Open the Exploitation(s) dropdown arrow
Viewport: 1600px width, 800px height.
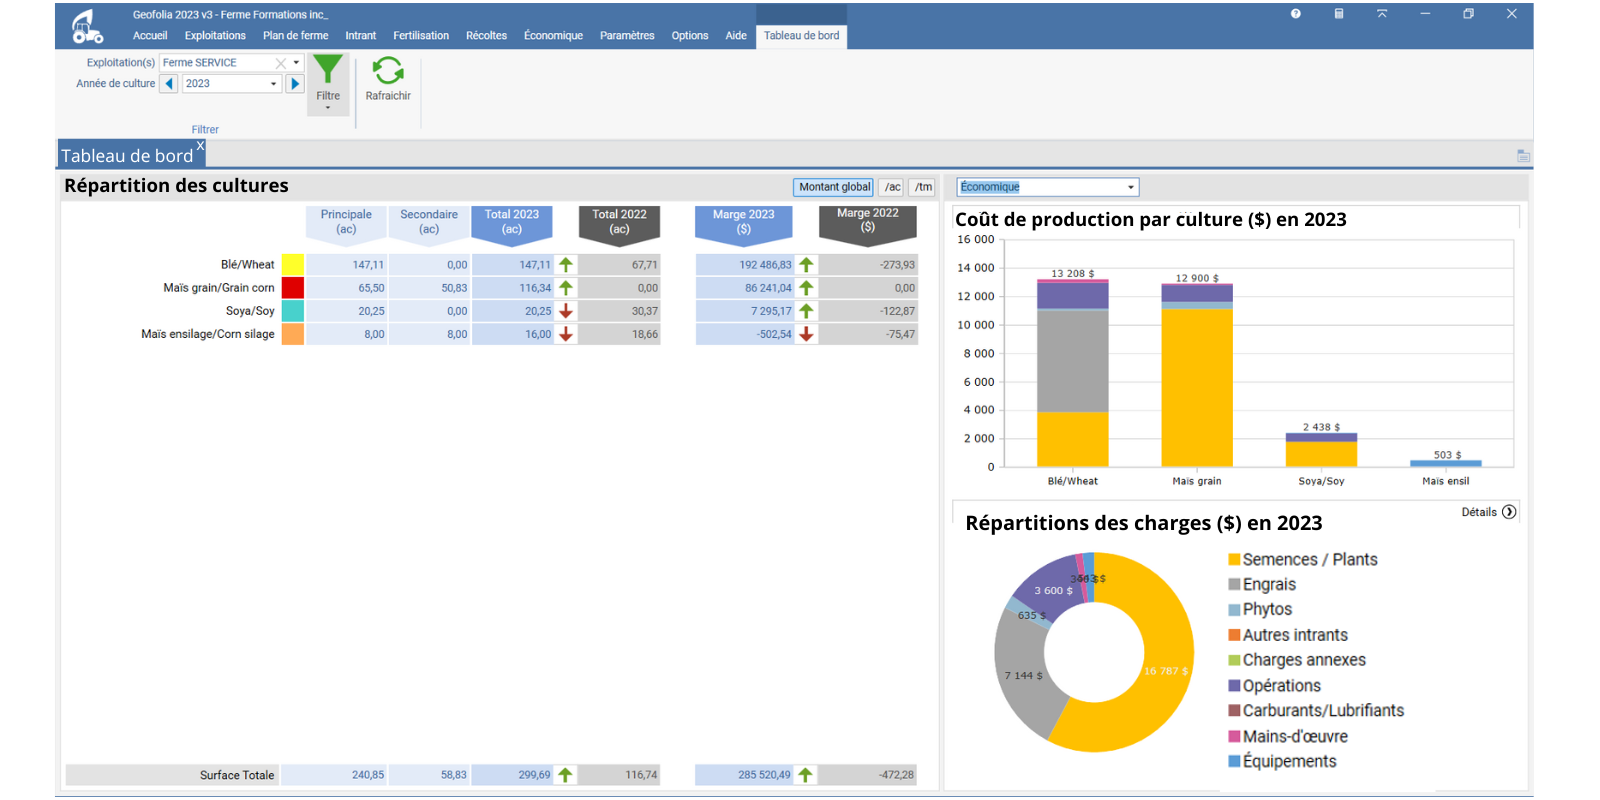[296, 63]
